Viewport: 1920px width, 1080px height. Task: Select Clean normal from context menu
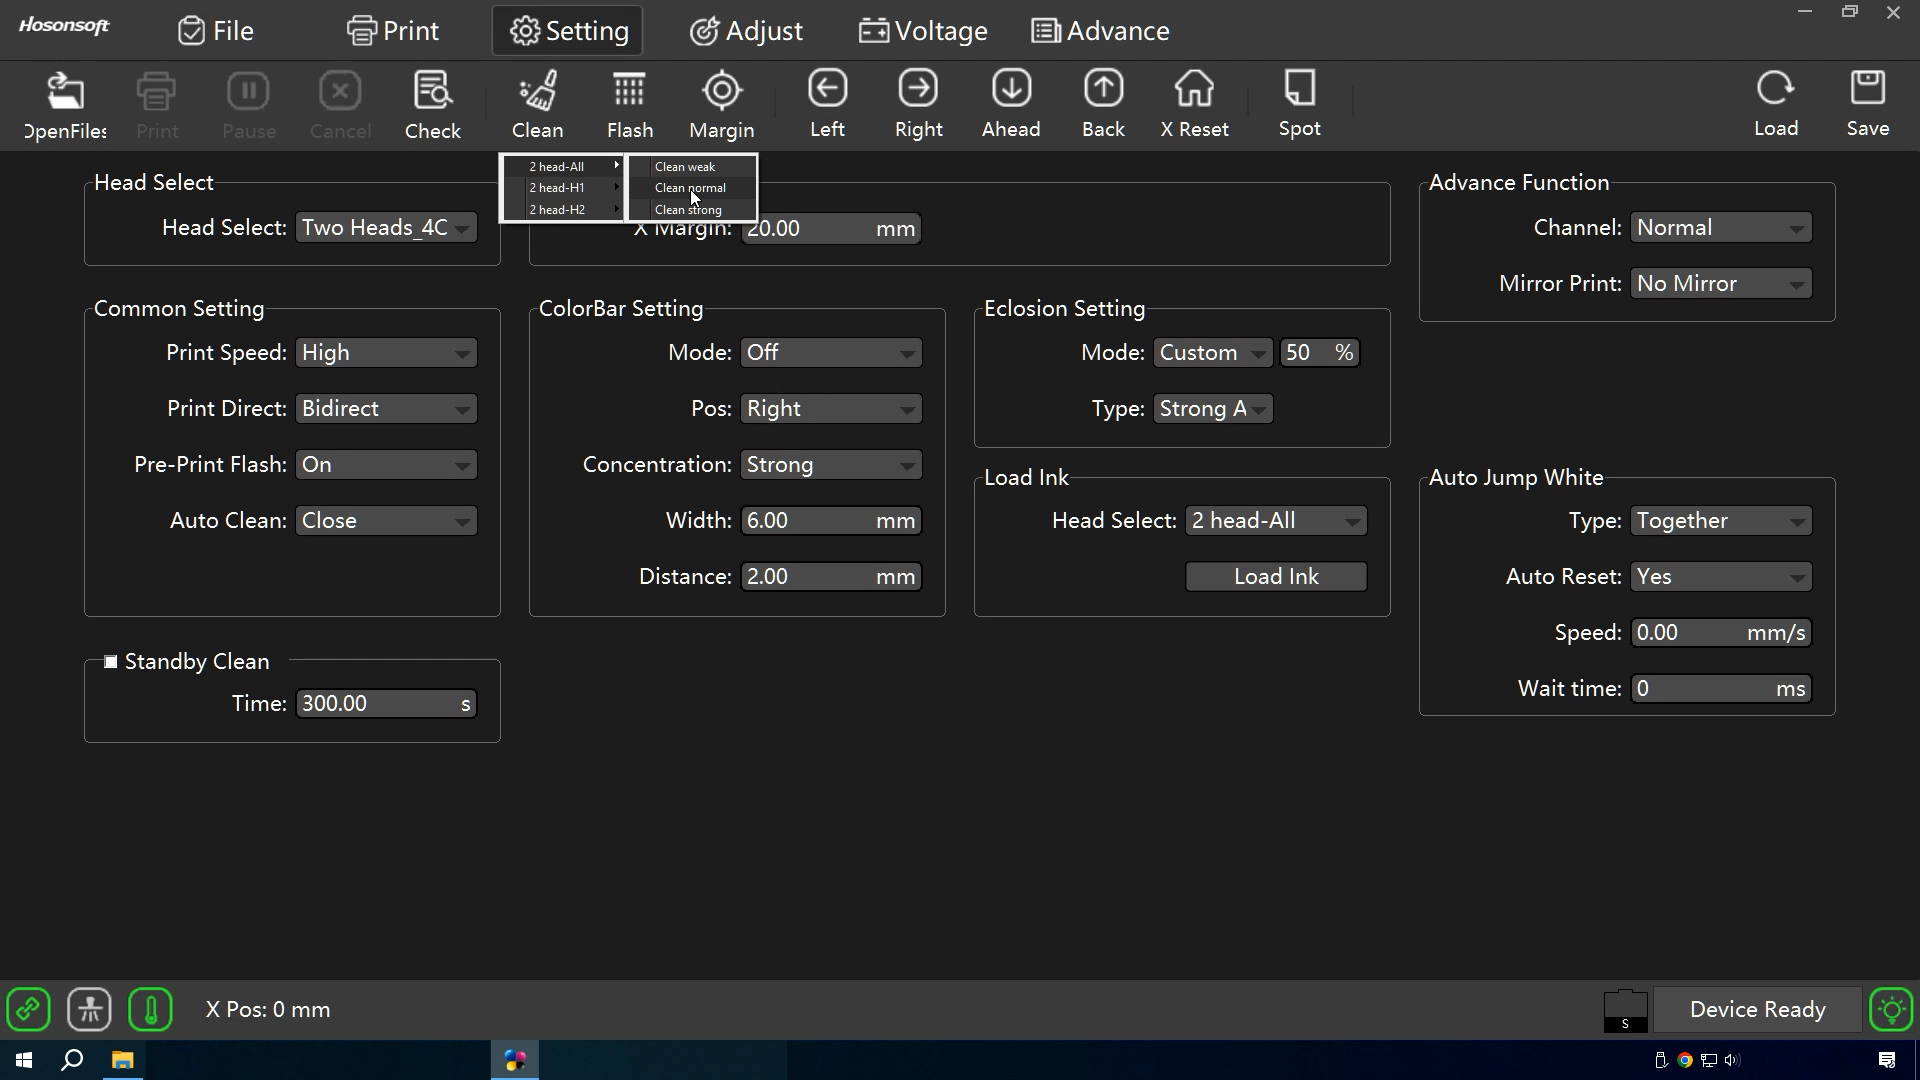pos(690,187)
